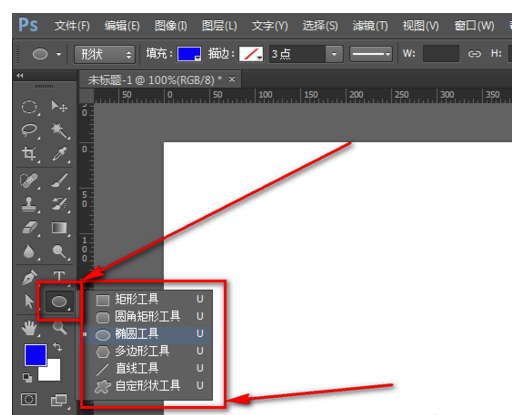528x415 pixels.
Task: Open the stroke line style dropdown
Action: [371, 54]
